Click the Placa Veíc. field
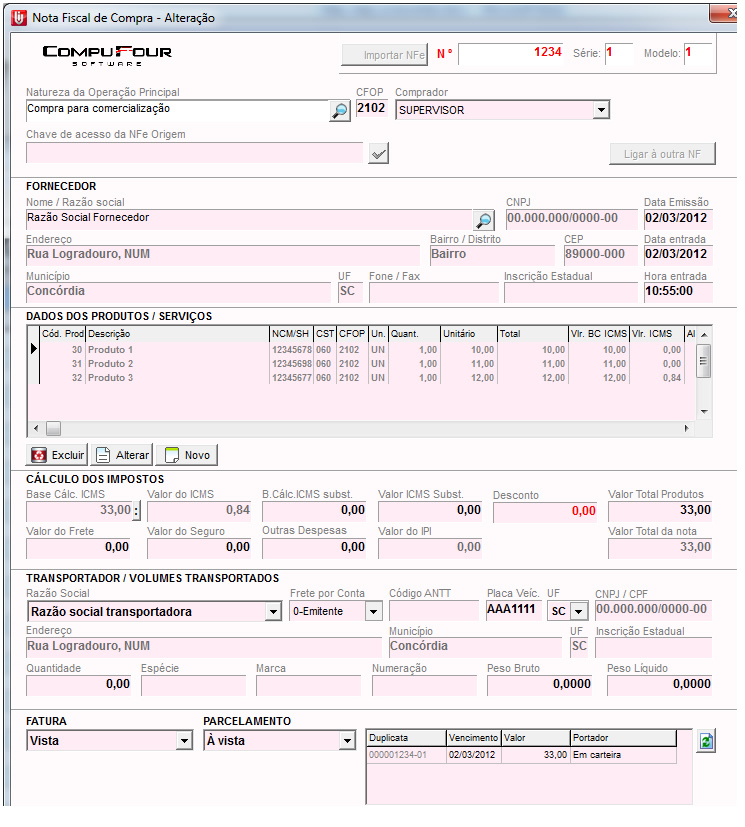745x827 pixels. pyautogui.click(x=512, y=609)
